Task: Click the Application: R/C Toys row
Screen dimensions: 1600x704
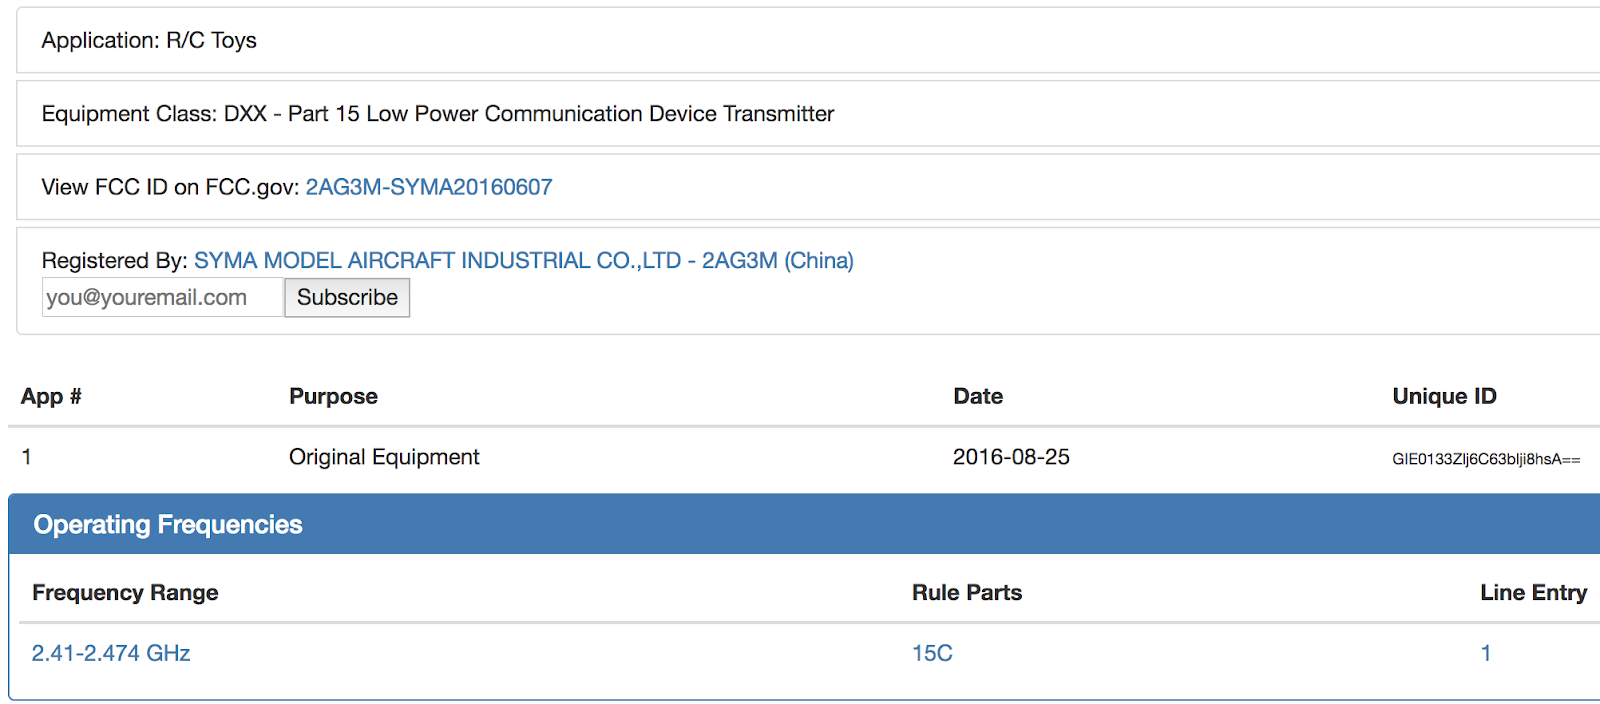Action: 149,40
